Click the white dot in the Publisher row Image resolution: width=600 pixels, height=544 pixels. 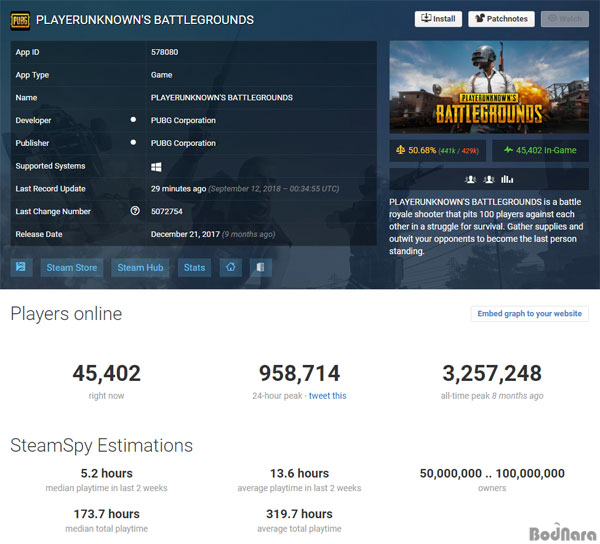coord(133,142)
